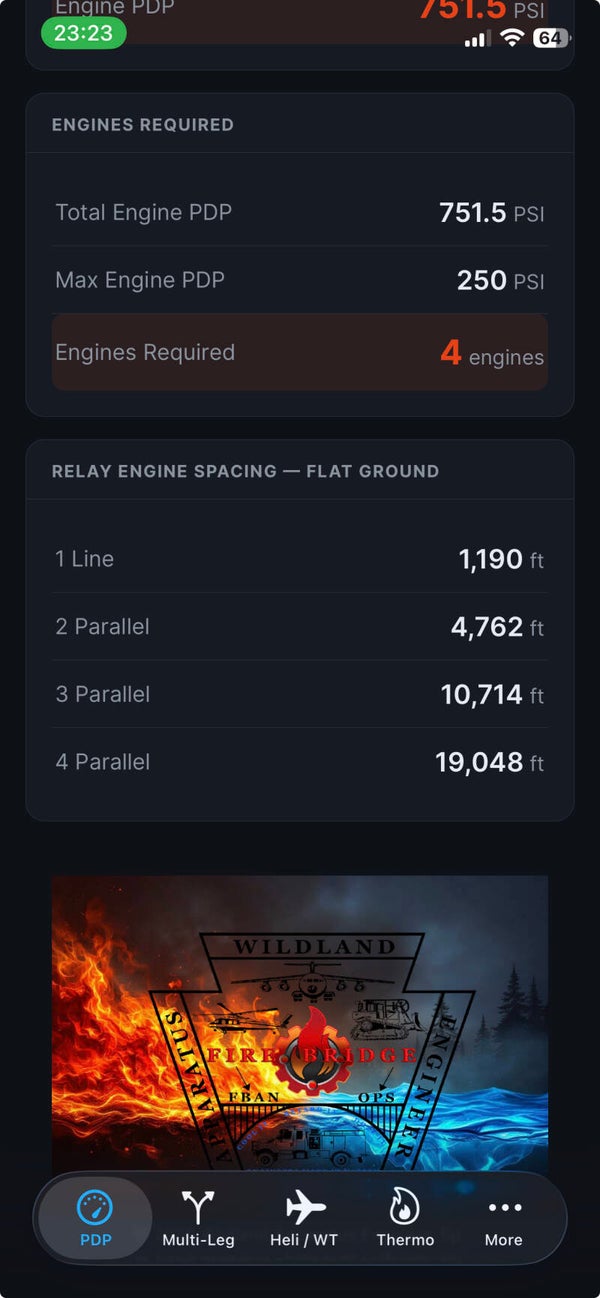Tap the battery level indicator

(551, 38)
